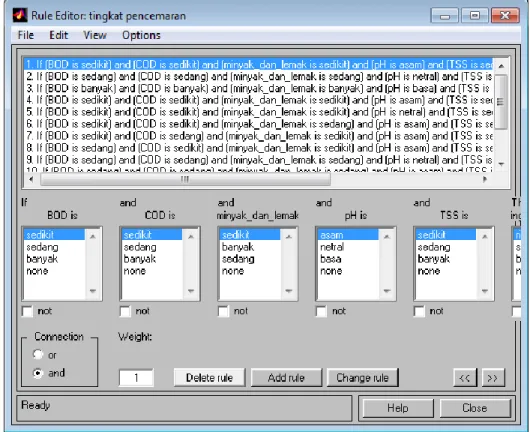Click the Weight input field
Screen dimensions: 530x432
136,378
